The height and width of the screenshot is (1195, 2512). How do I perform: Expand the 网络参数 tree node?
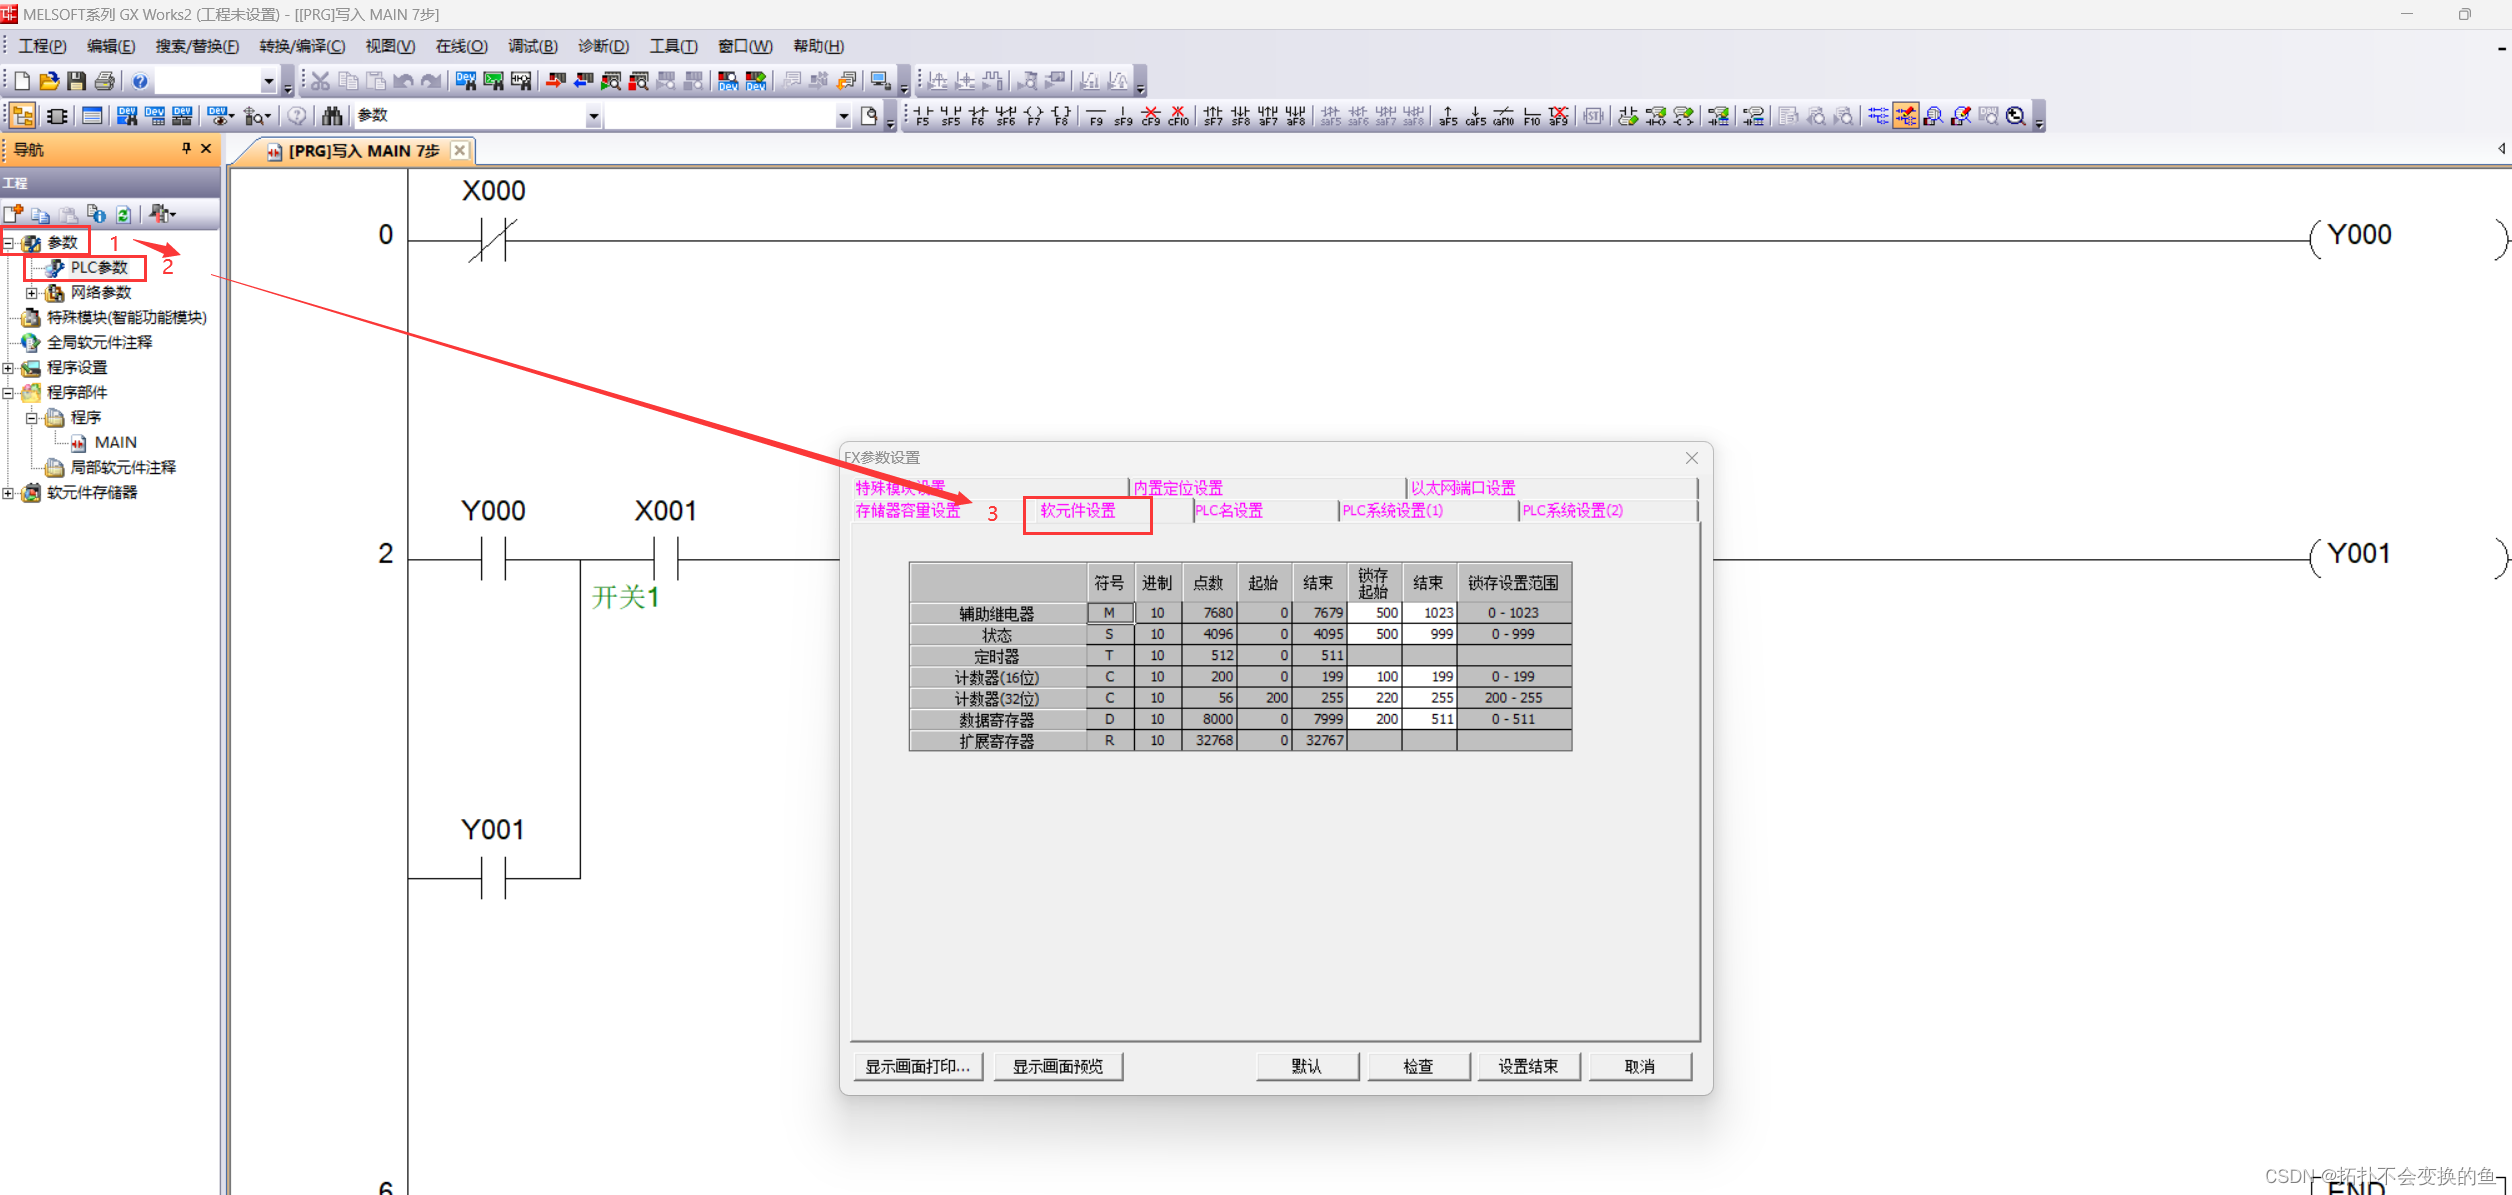[32, 293]
